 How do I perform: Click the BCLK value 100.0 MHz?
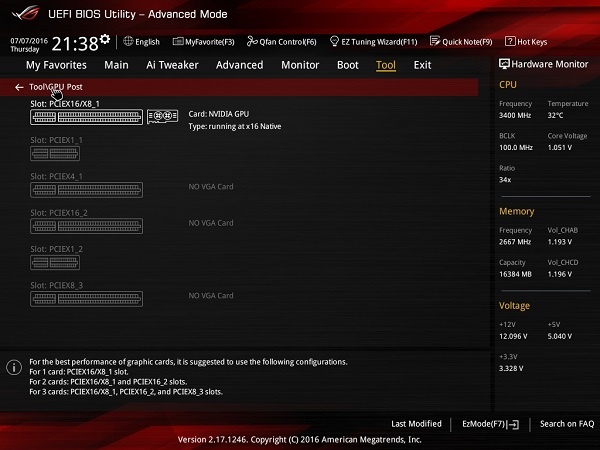pos(516,147)
